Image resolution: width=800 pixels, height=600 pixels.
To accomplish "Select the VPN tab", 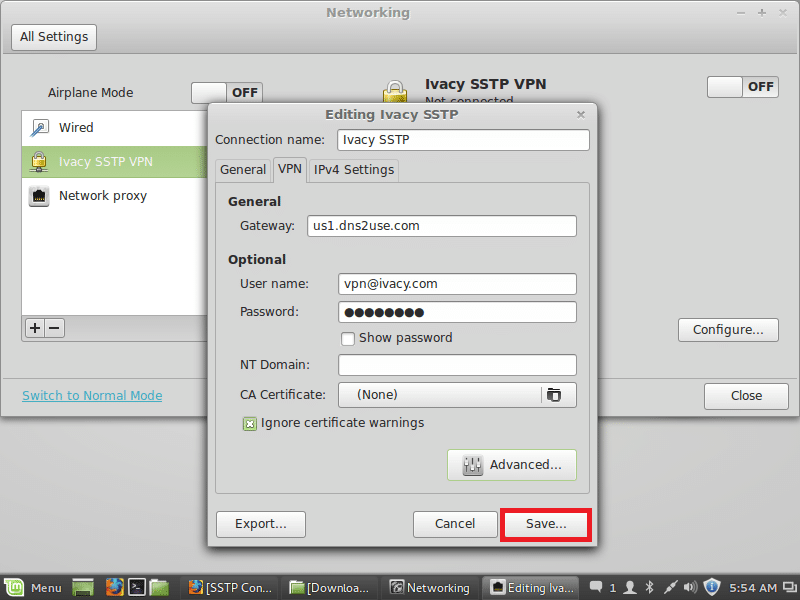I will [290, 169].
